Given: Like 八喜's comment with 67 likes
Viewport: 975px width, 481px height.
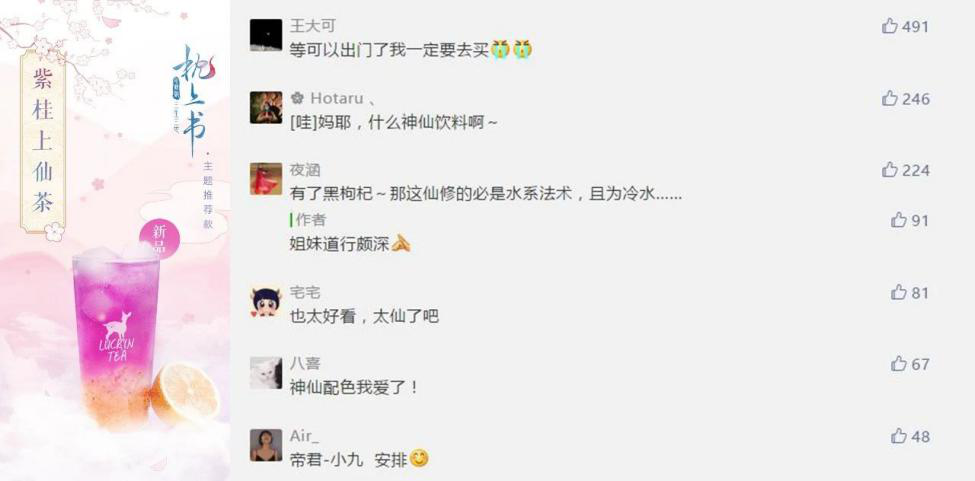Looking at the screenshot, I should click(899, 364).
